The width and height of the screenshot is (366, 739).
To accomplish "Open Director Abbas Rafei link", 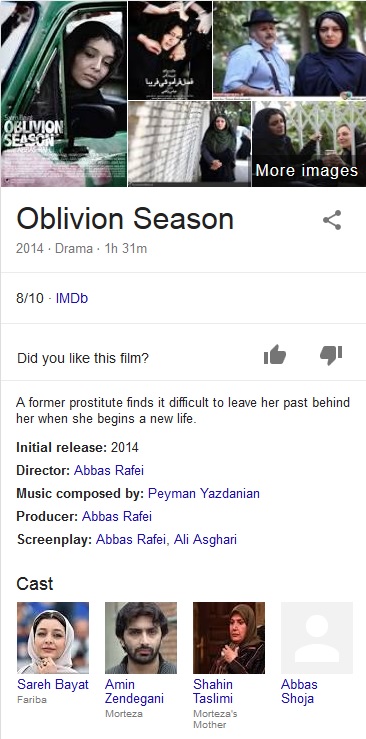I will pyautogui.click(x=109, y=470).
